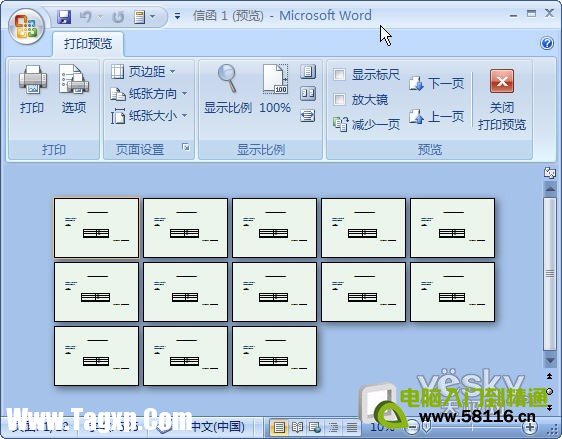
Task: Minimize the Word window
Action: pyautogui.click(x=513, y=15)
